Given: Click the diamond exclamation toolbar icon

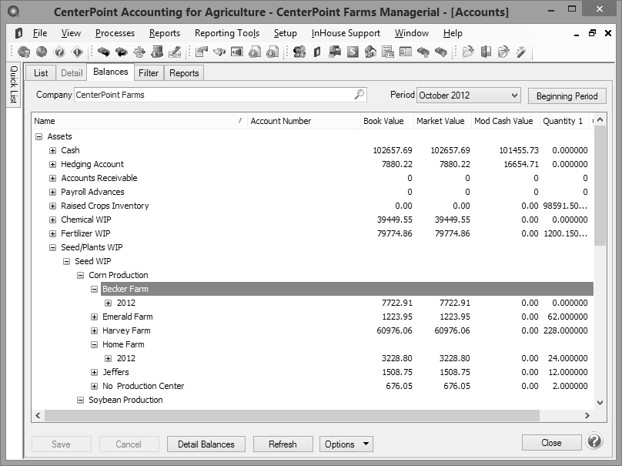Looking at the screenshot, I should click(x=77, y=52).
